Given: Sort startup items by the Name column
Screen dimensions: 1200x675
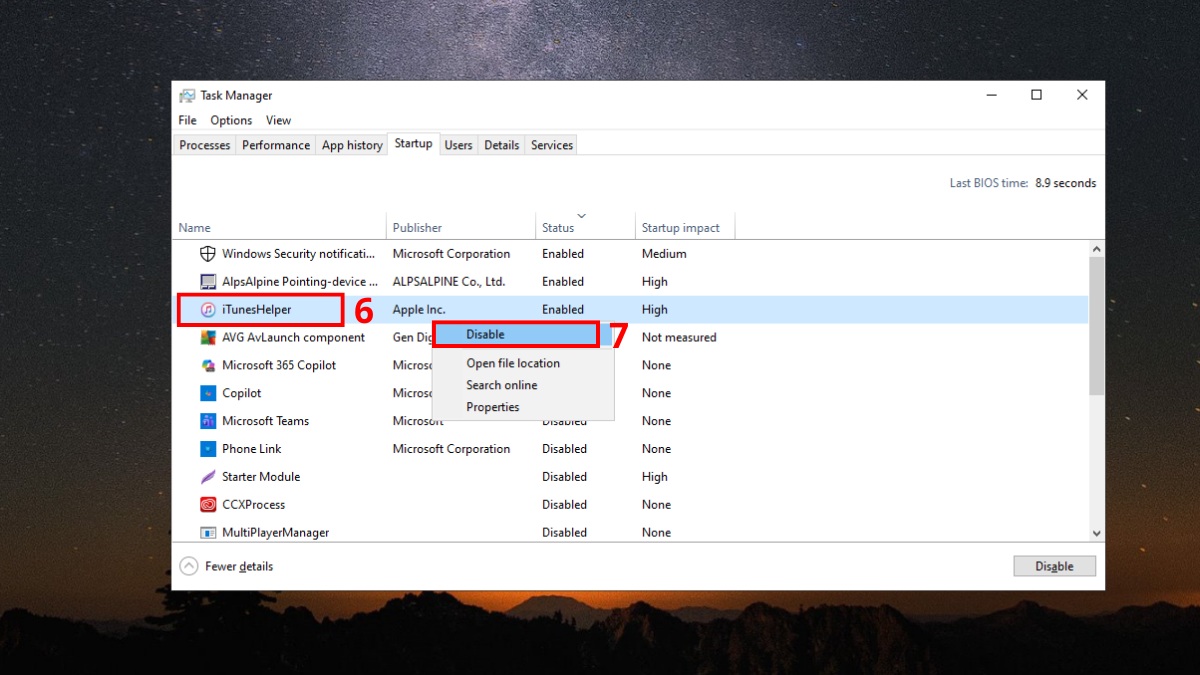Looking at the screenshot, I should click(x=194, y=227).
